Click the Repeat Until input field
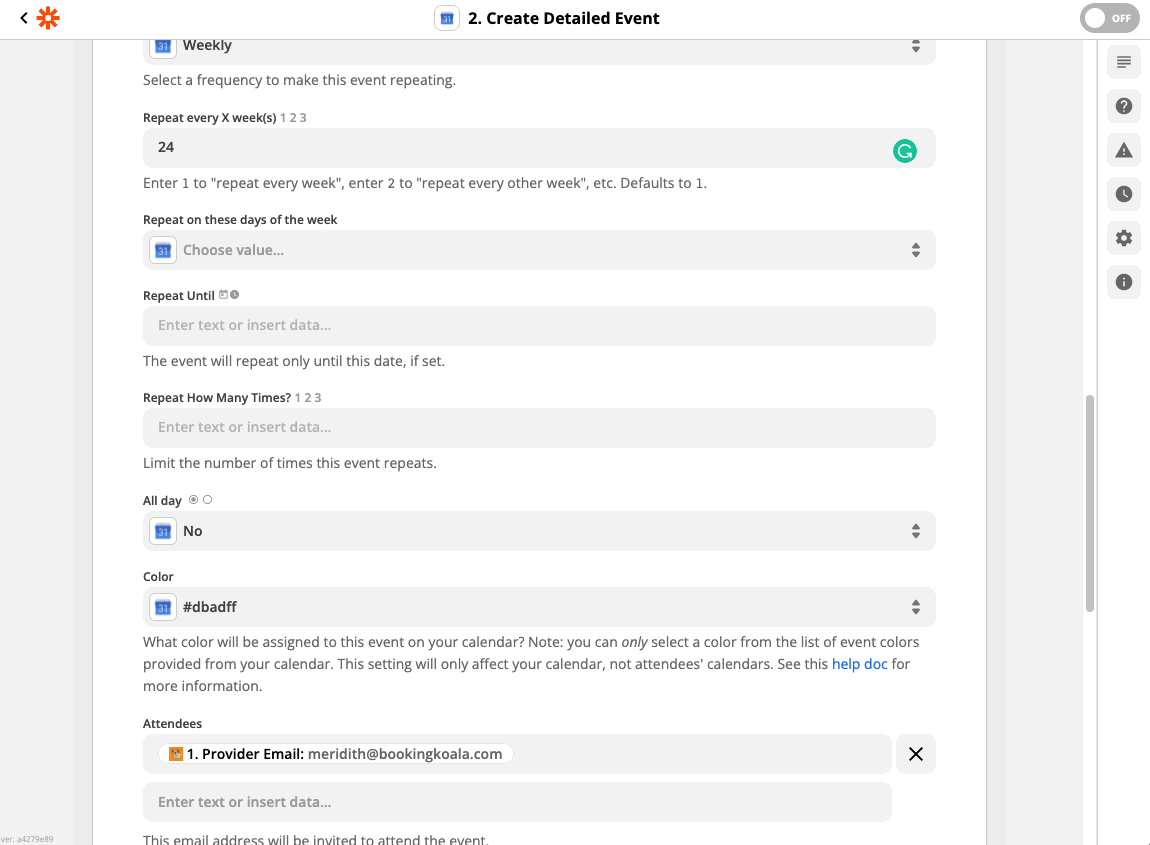The height and width of the screenshot is (845, 1150). tap(539, 325)
